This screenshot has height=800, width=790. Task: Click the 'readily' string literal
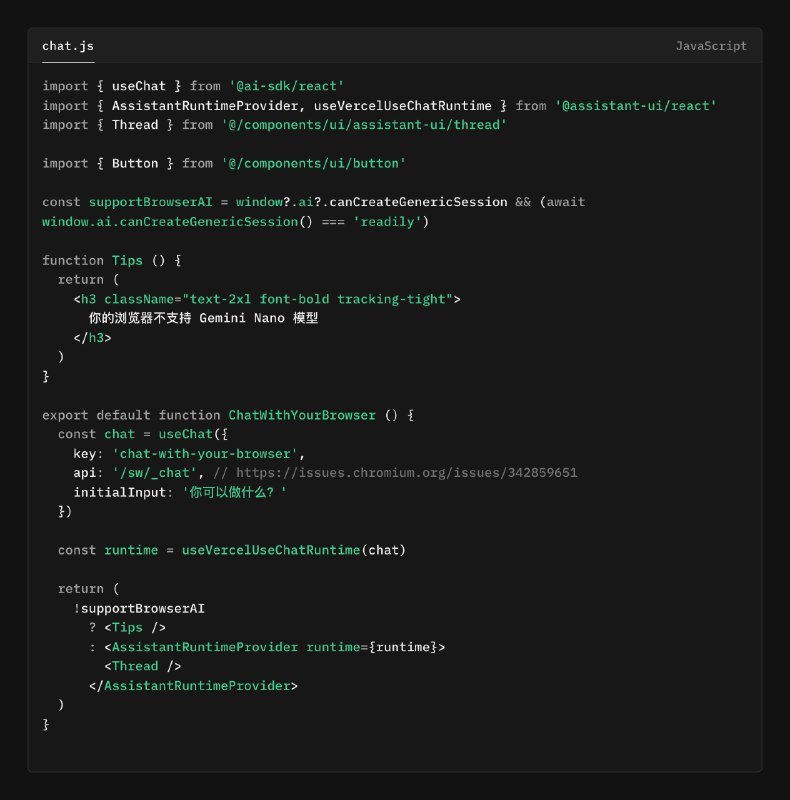click(383, 221)
